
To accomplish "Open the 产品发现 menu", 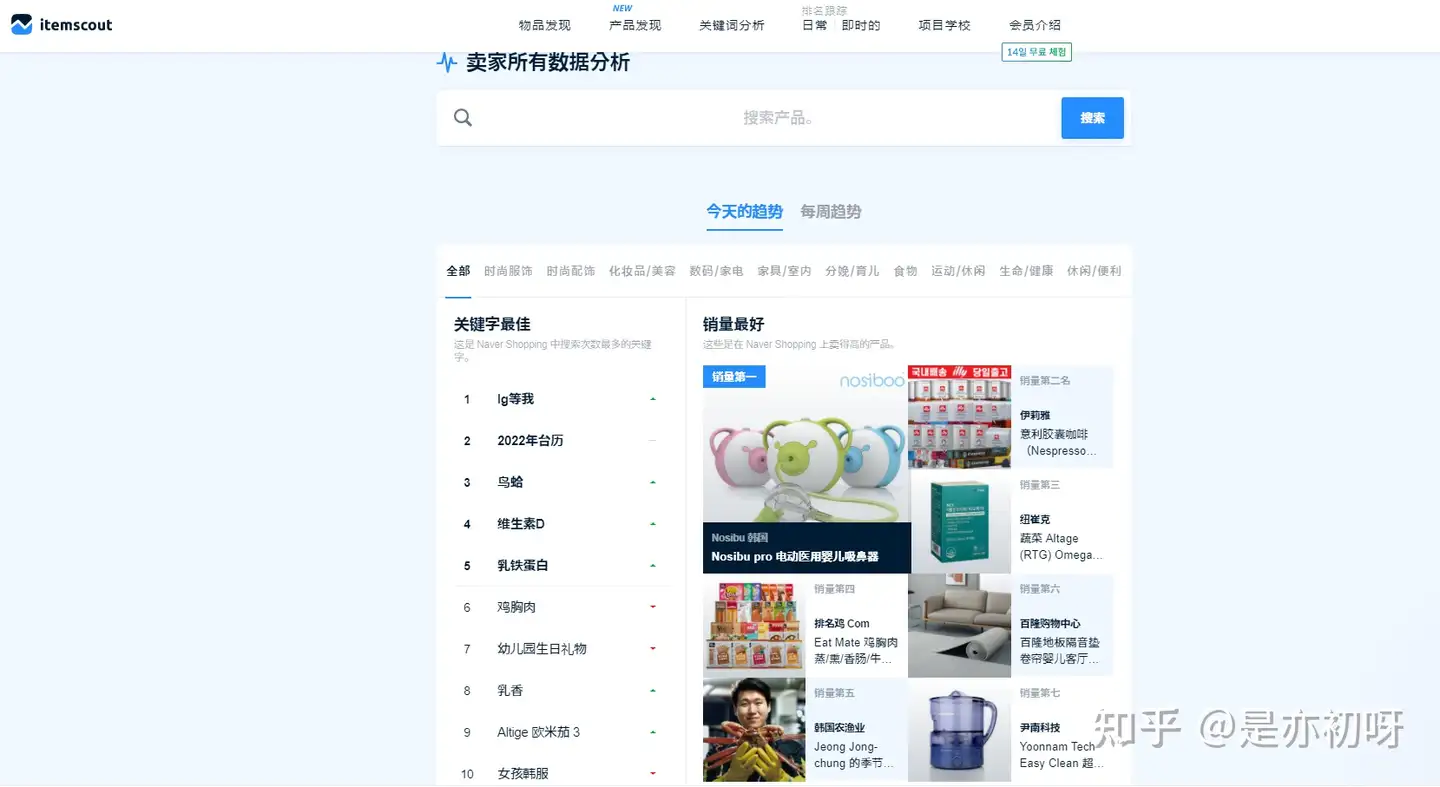I will point(635,25).
